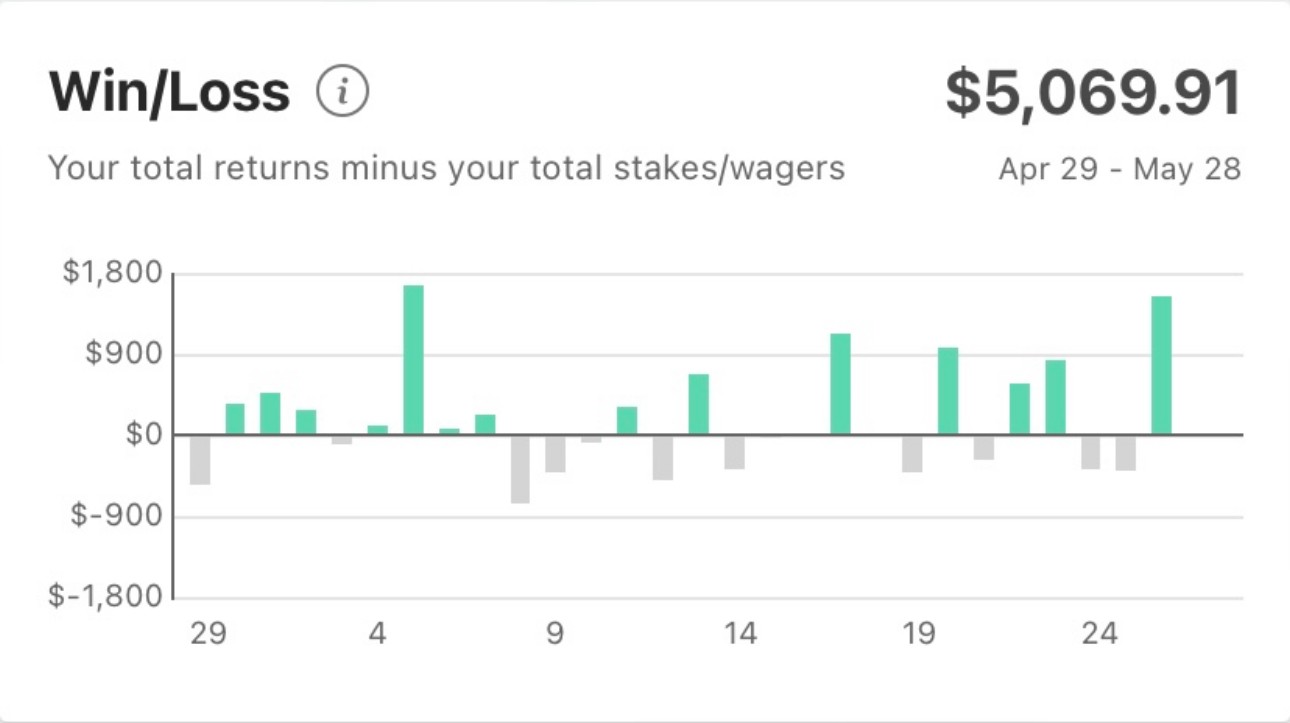Click the Win/Loss heading
Viewport: 1290px width, 723px height.
pyautogui.click(x=170, y=93)
